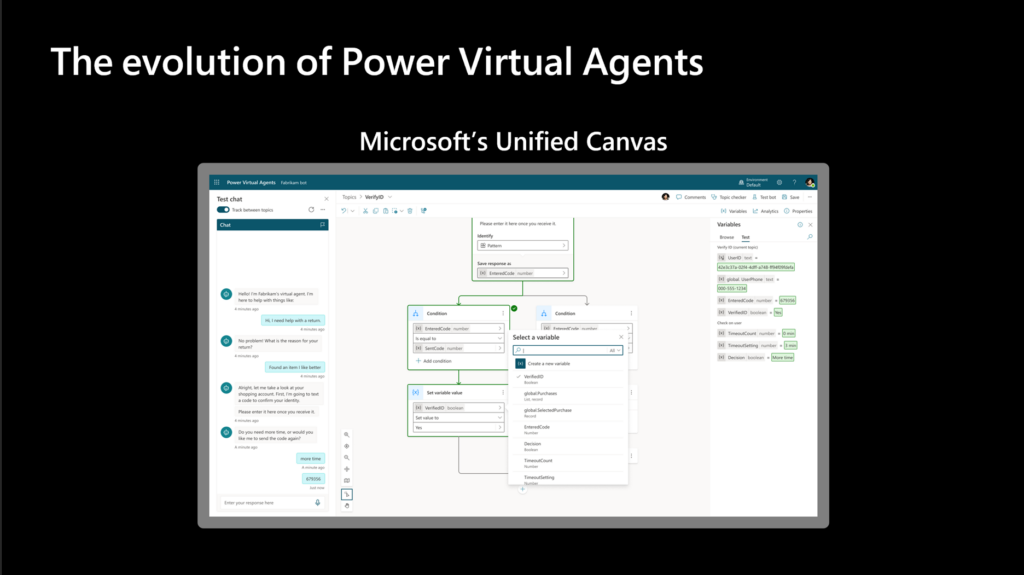1024x575 pixels.
Task: Click the delete trash icon in canvas toolbar
Action: click(x=409, y=210)
